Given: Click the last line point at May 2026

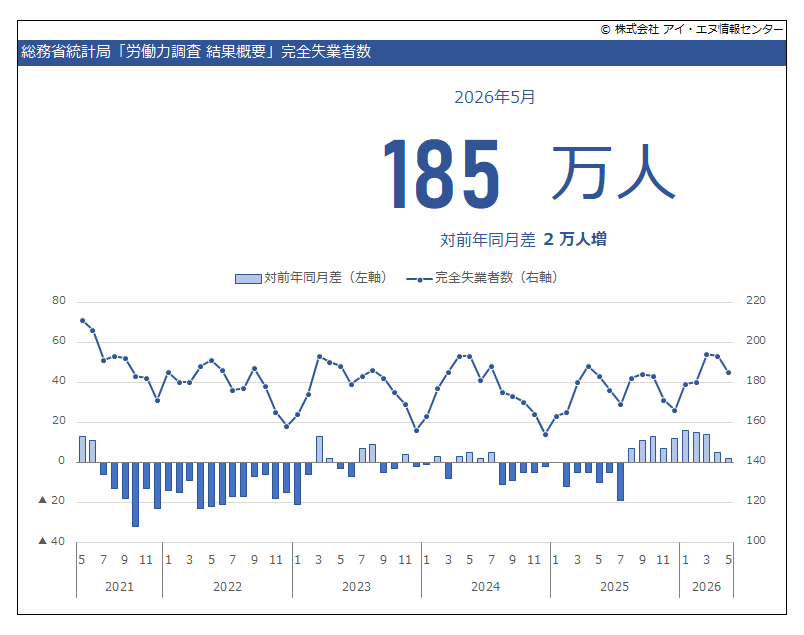Looking at the screenshot, I should [x=728, y=373].
